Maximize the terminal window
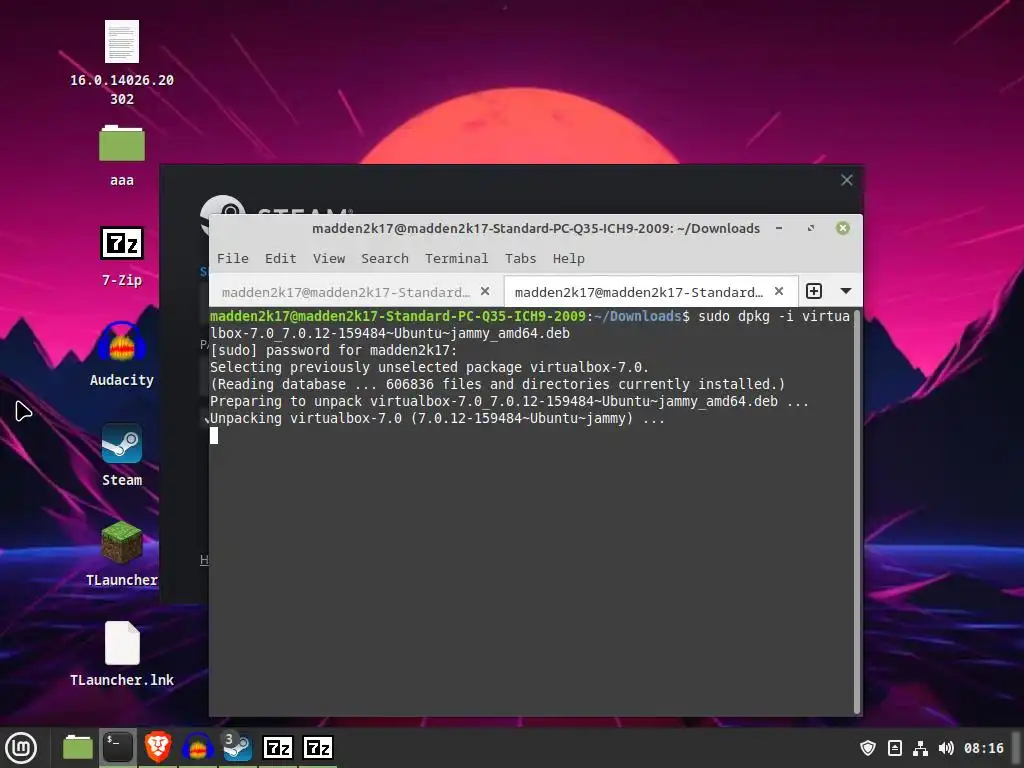The width and height of the screenshot is (1024, 768). tap(810, 229)
